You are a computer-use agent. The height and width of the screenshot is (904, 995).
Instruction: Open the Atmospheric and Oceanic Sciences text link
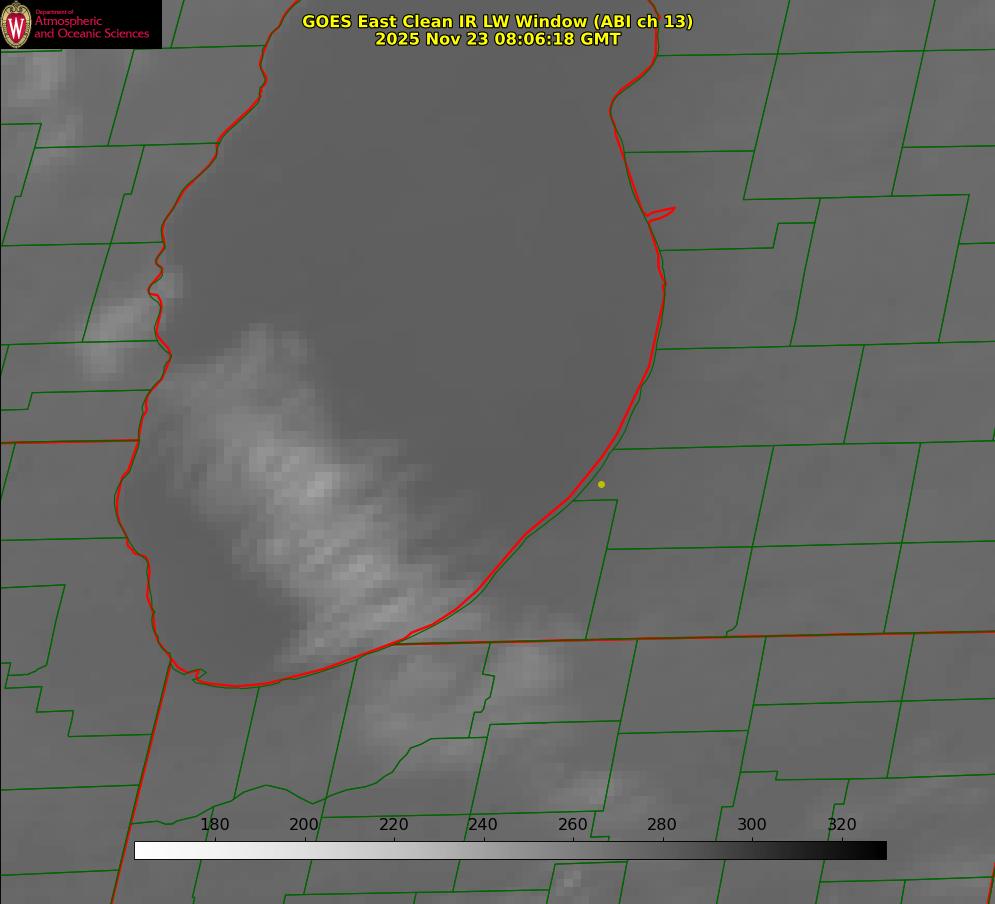click(91, 27)
